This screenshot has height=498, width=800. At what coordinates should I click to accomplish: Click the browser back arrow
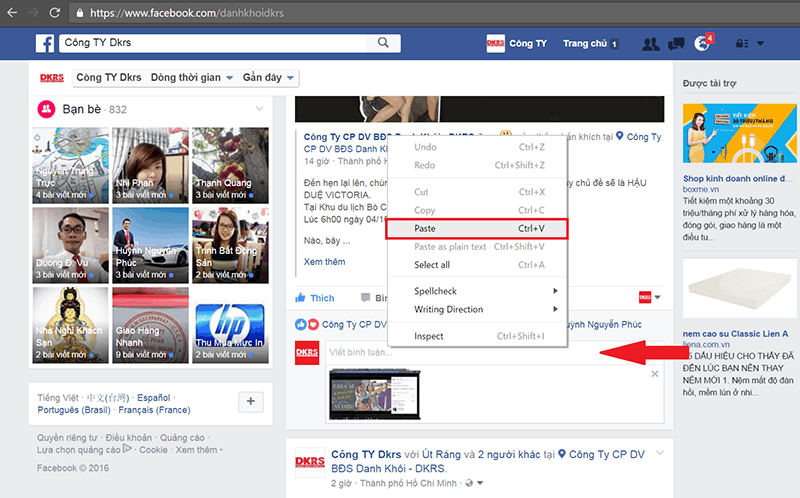(12, 13)
